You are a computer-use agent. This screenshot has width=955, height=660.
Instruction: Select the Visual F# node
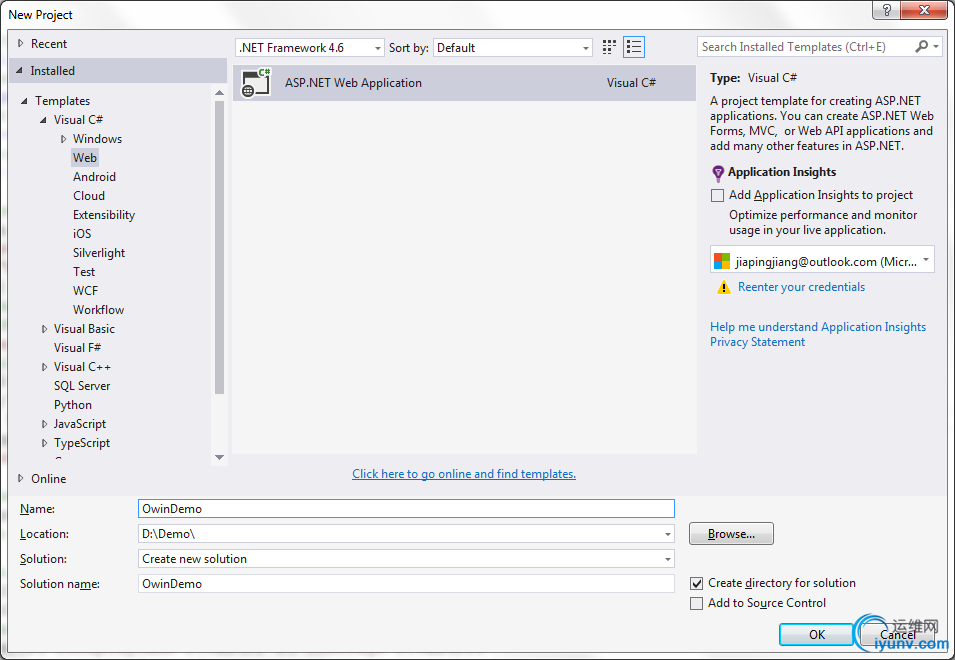tap(77, 348)
